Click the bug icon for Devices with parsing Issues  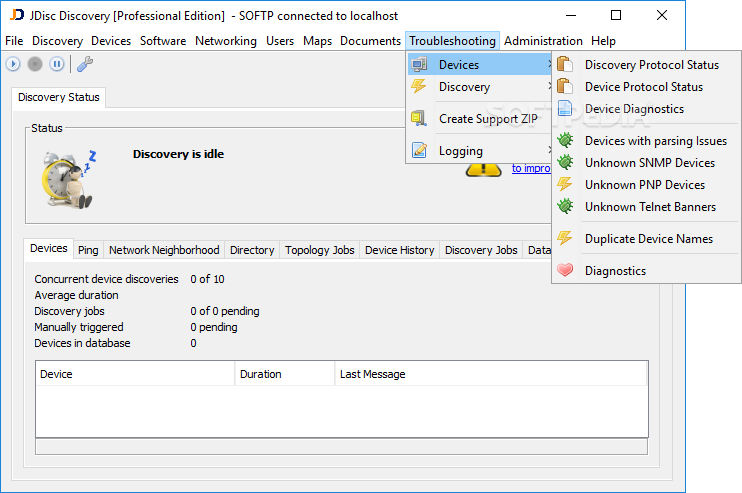pyautogui.click(x=565, y=140)
